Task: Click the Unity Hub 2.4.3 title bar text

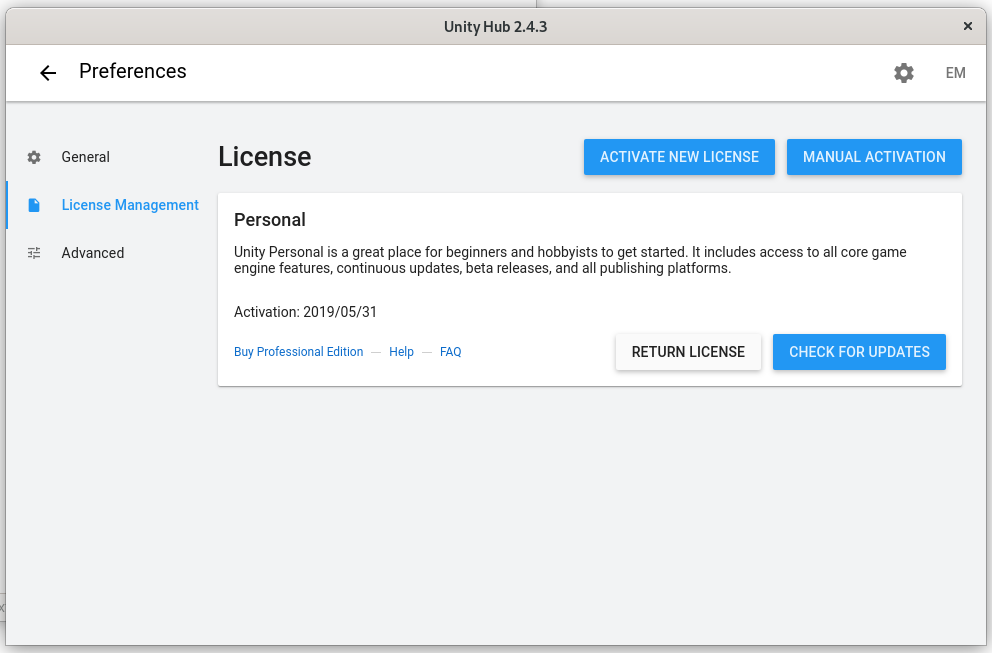Action: (x=495, y=27)
